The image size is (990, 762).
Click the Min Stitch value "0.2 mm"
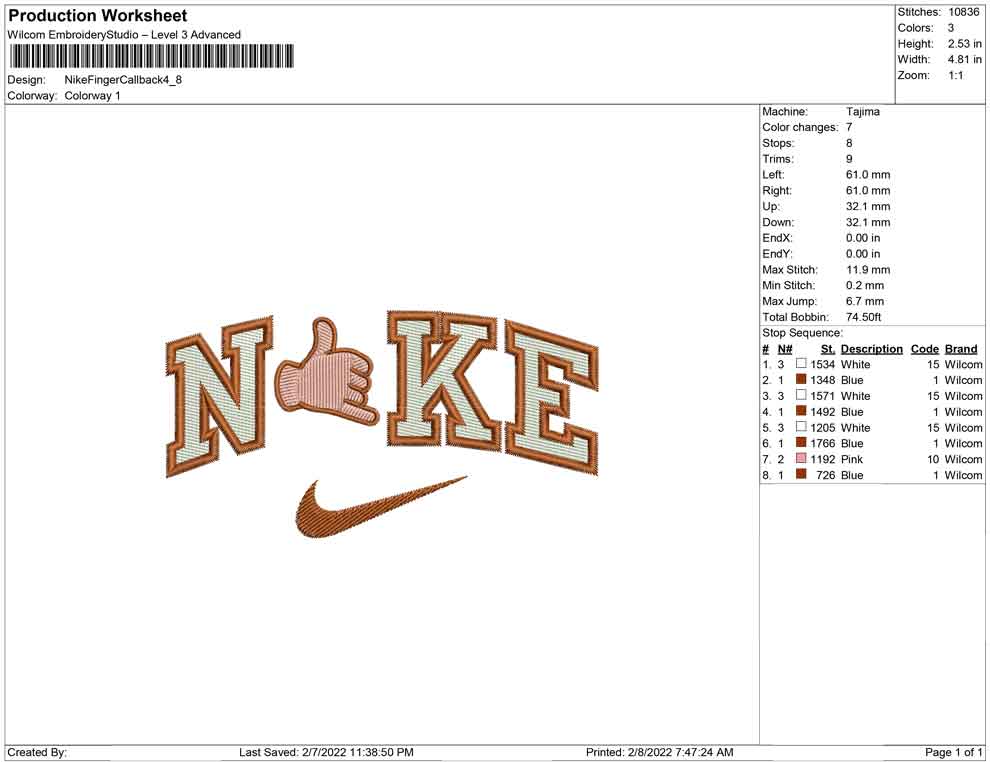point(865,285)
